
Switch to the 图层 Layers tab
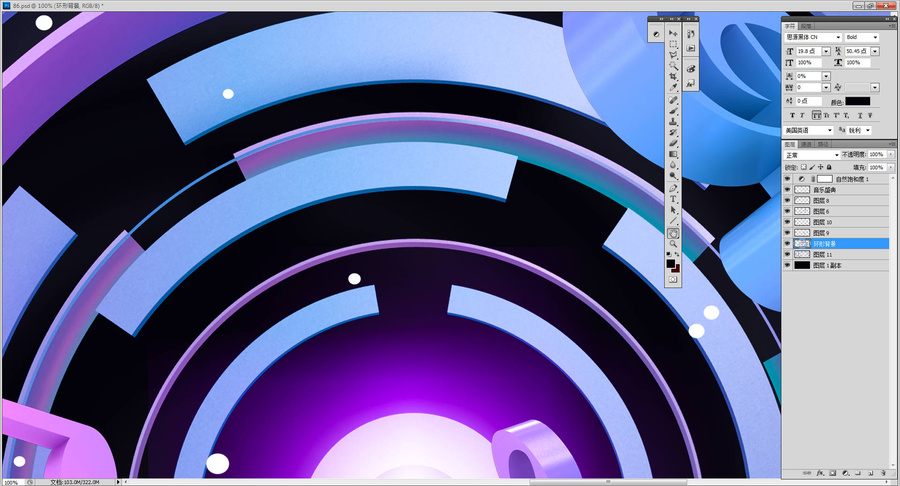coord(790,144)
